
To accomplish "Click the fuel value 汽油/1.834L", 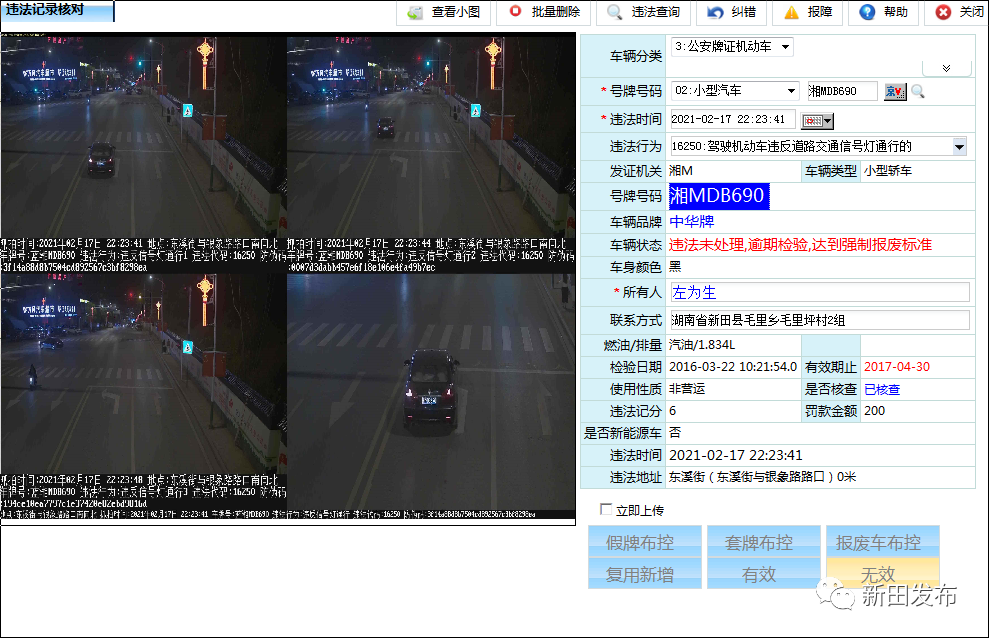I will click(701, 345).
